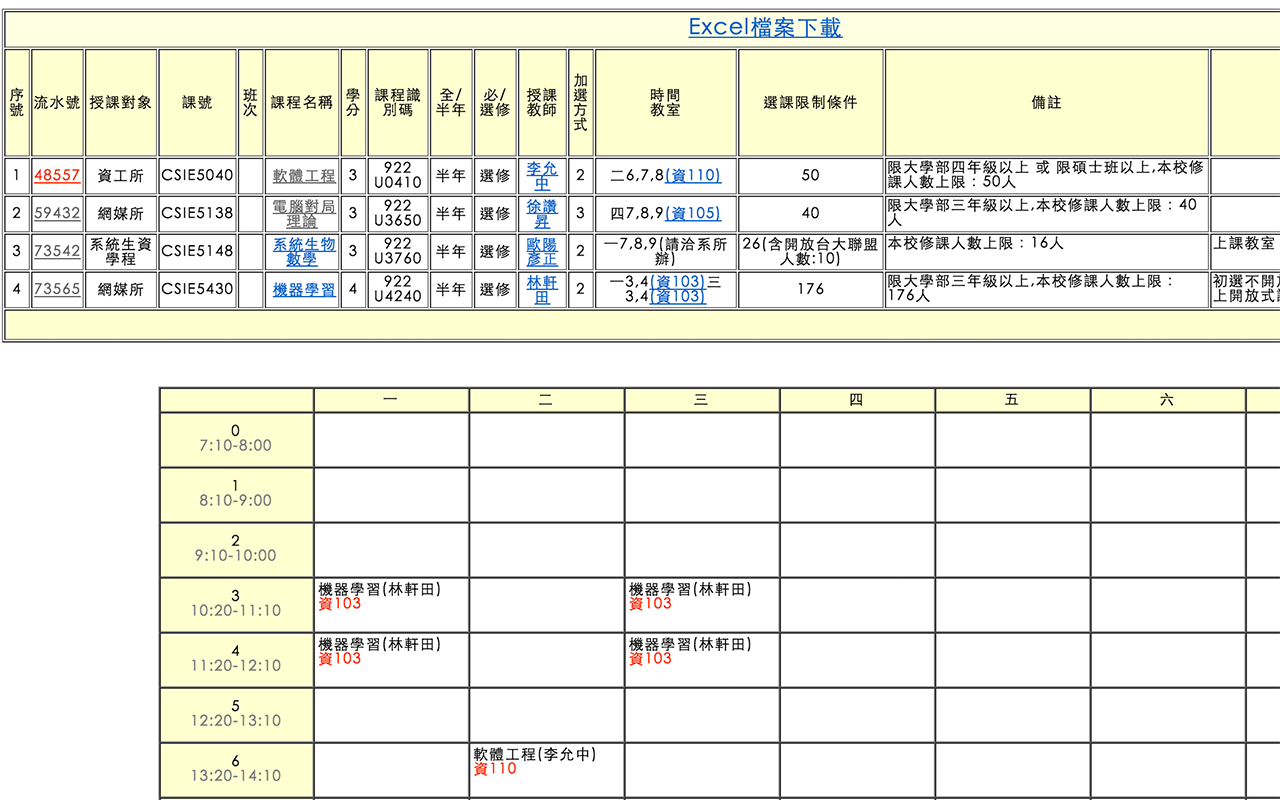Open classroom 資105 link
Image resolution: width=1280 pixels, height=800 pixels.
tap(692, 213)
